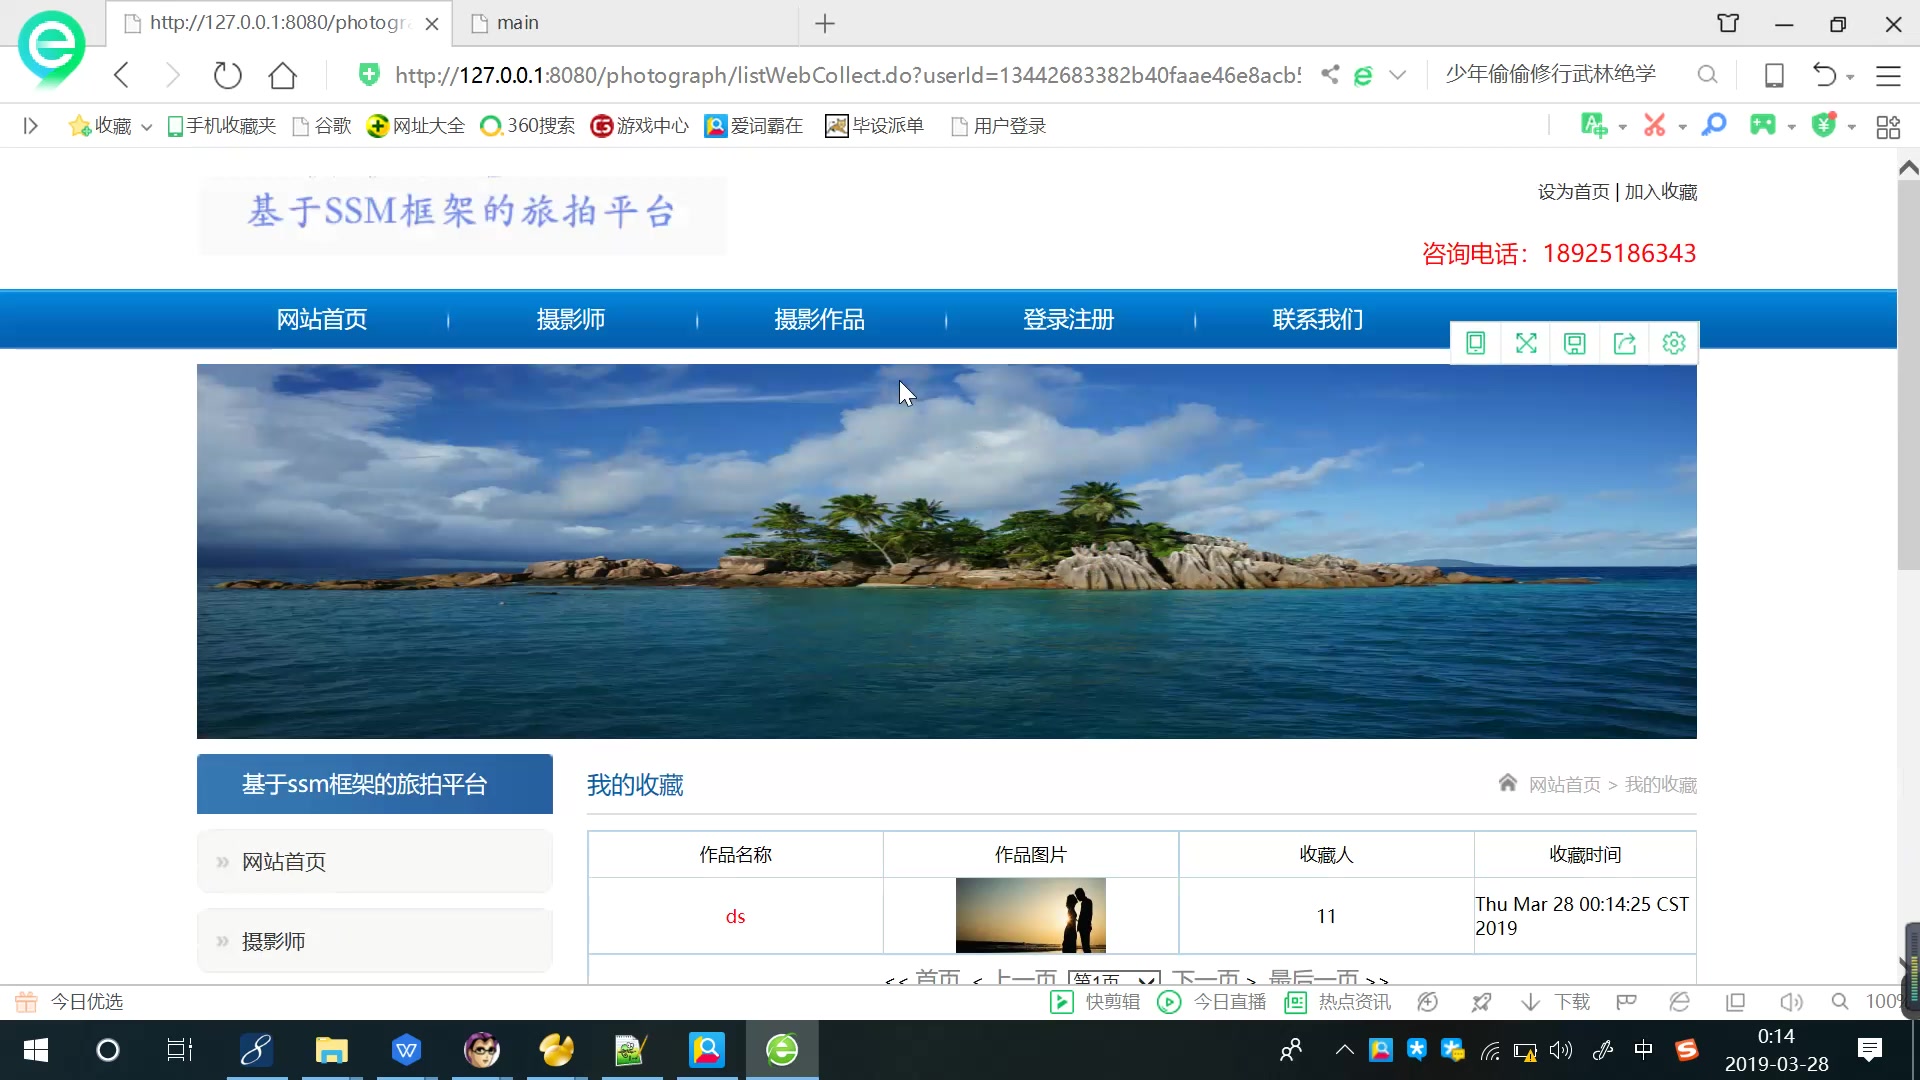Expand the page number dropdown showing 第1页
The image size is (1920, 1080).
click(1114, 980)
